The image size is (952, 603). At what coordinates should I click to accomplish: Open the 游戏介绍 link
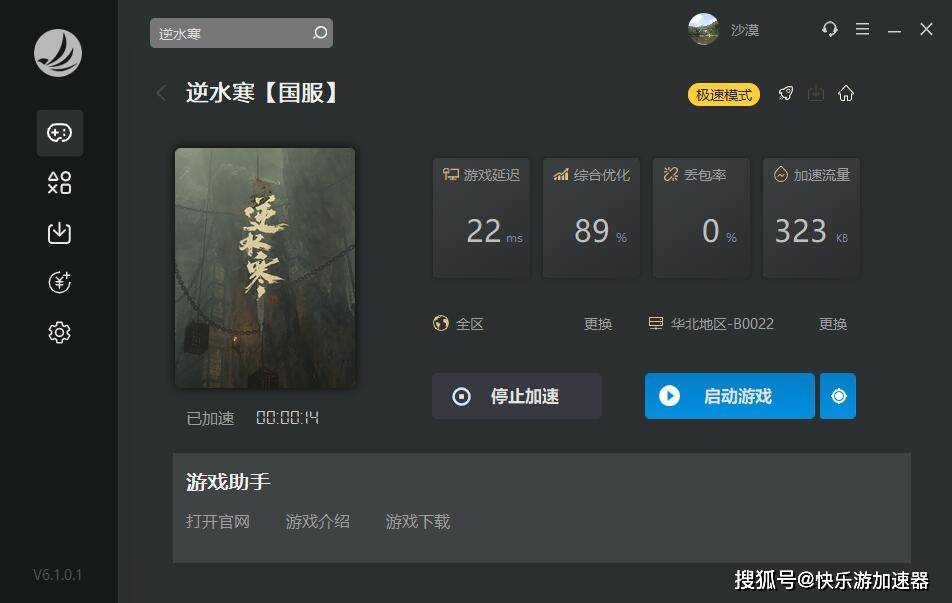pyautogui.click(x=318, y=522)
